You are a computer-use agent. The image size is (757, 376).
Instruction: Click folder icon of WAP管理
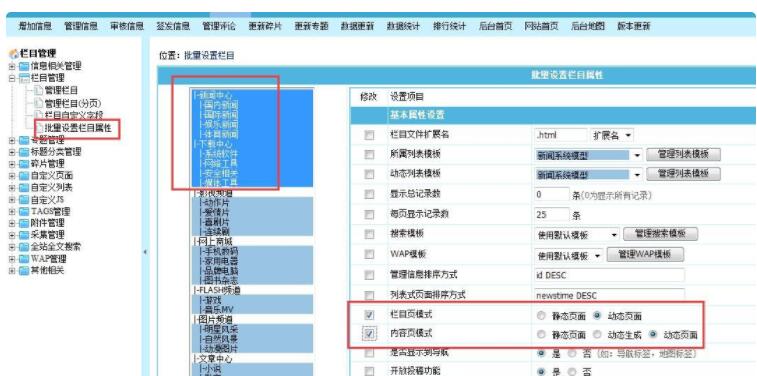(24, 259)
